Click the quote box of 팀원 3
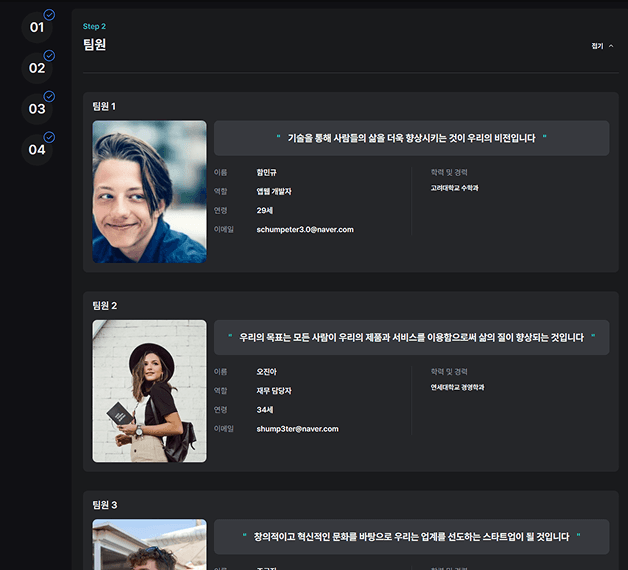This screenshot has height=570, width=628. coord(411,537)
